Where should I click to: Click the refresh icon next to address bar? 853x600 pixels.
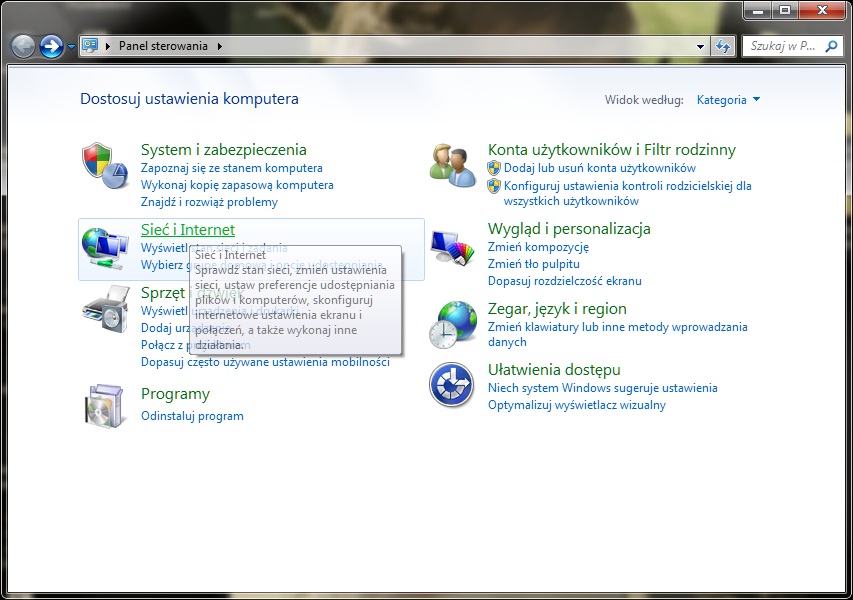[723, 46]
